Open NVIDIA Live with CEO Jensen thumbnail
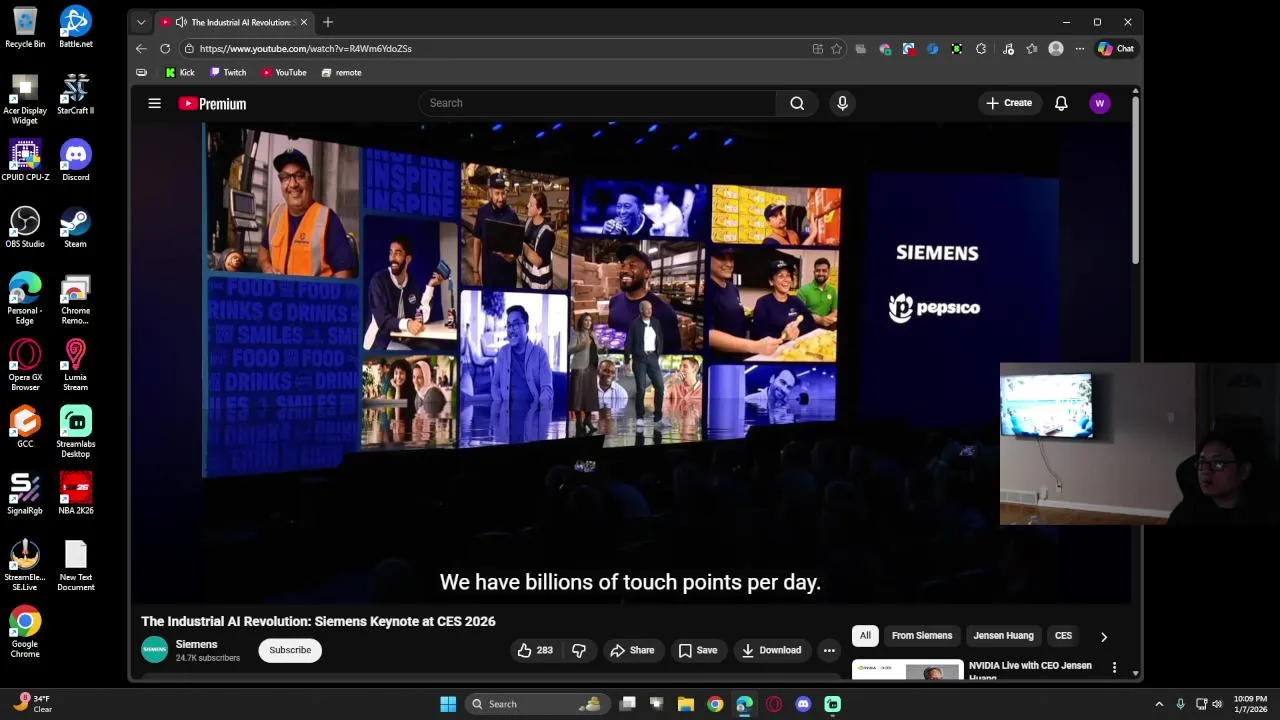This screenshot has height=720, width=1280. (x=908, y=670)
